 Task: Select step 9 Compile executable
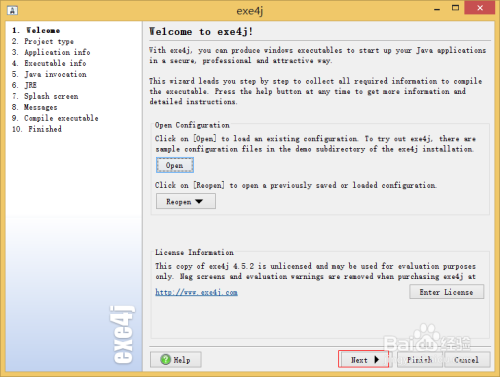pyautogui.click(x=55, y=118)
